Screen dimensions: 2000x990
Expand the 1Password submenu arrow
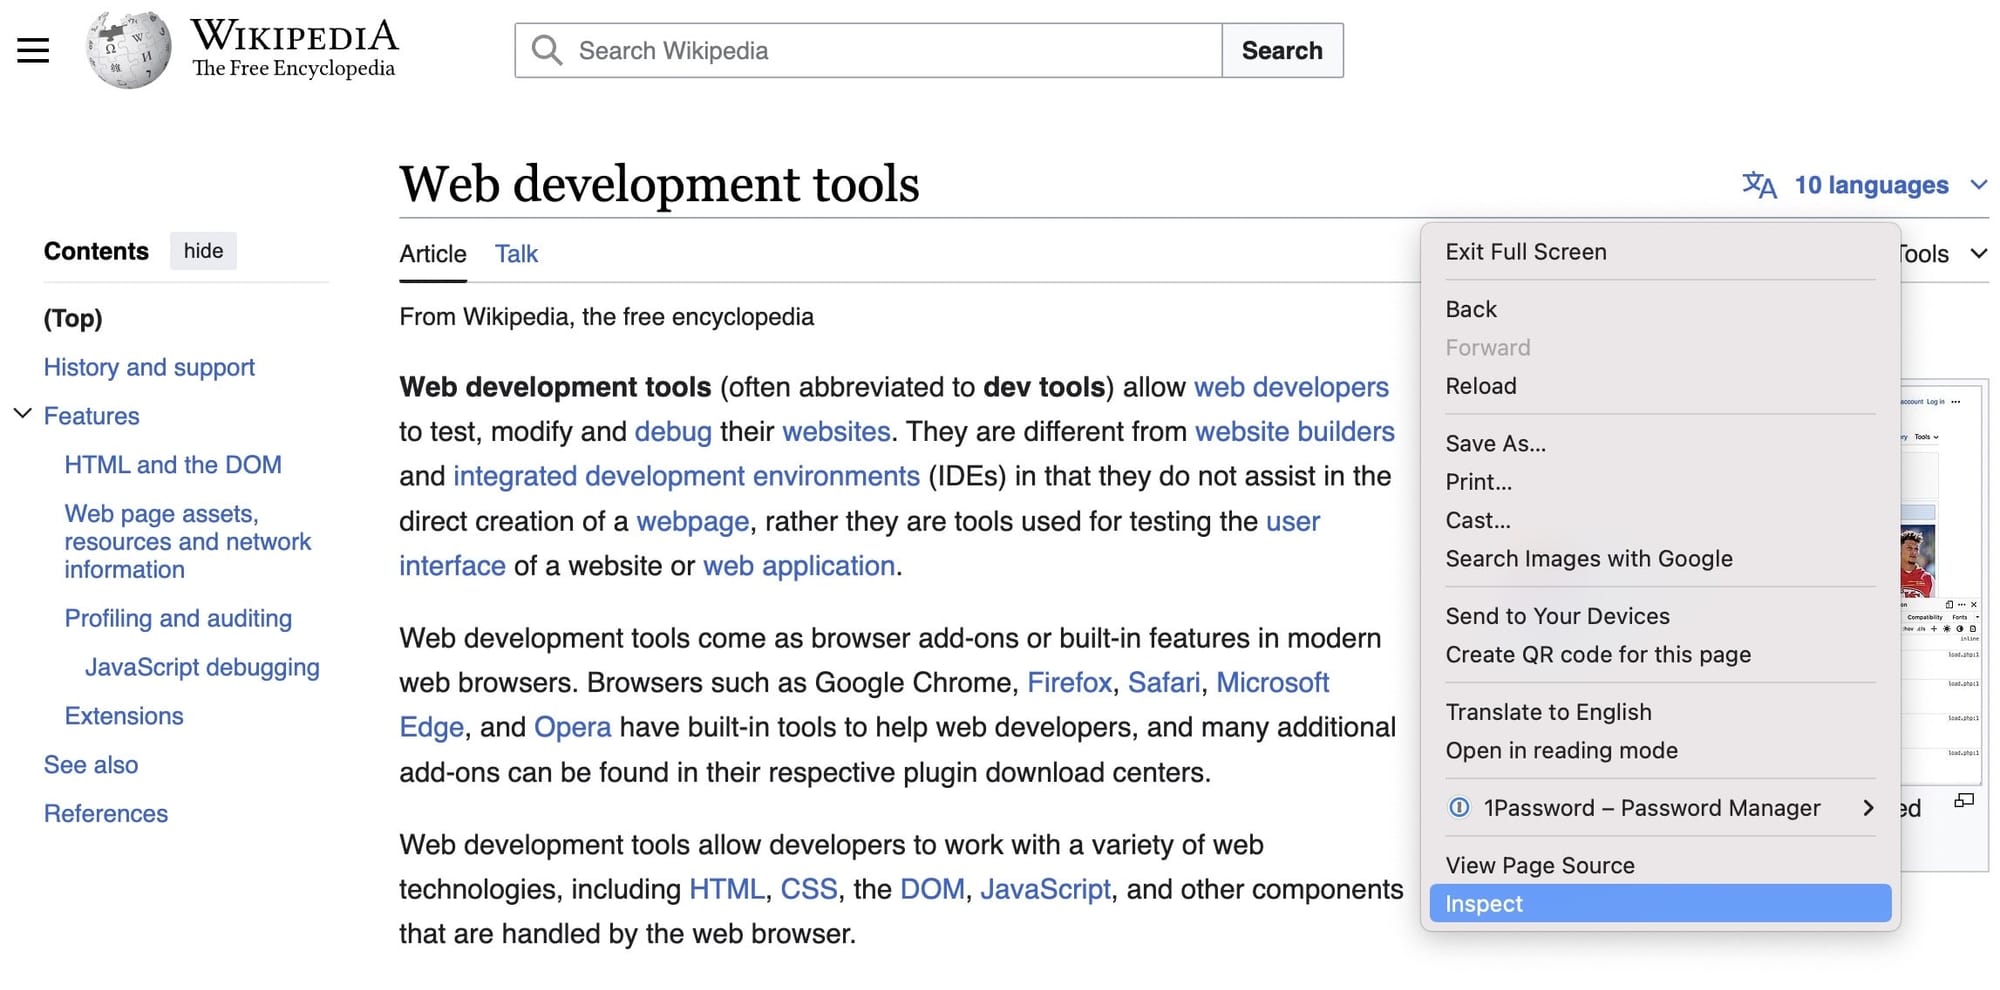coord(1868,807)
